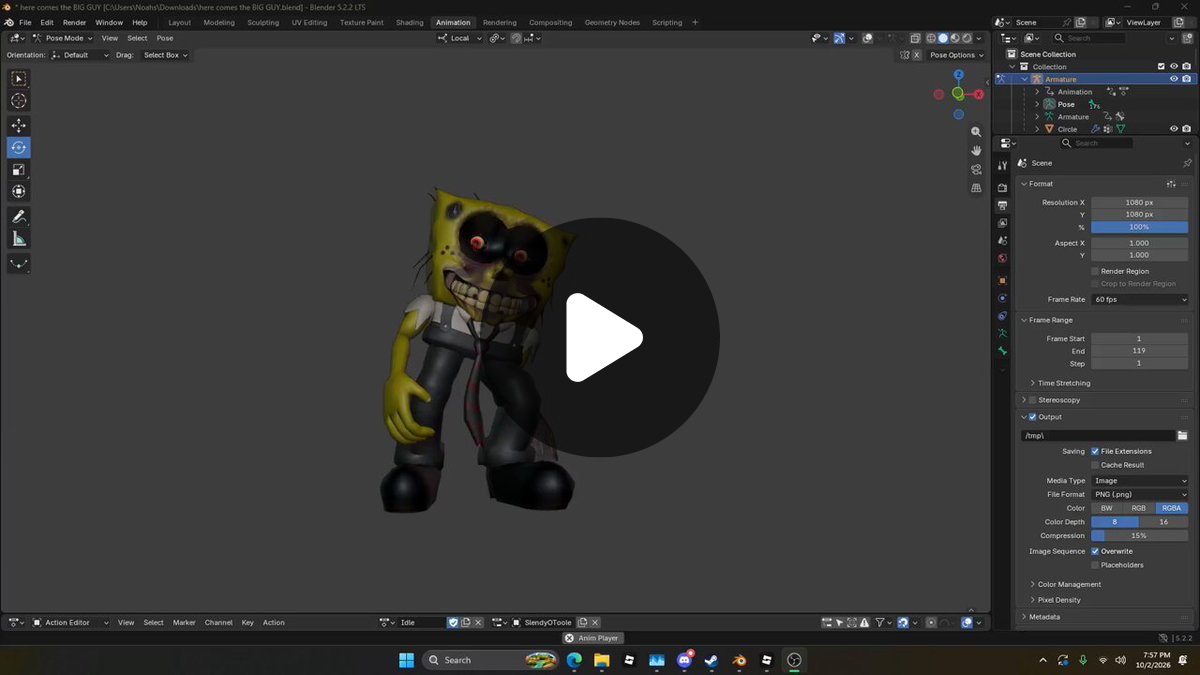Activate the Measure tool
Screen dimensions: 1200x675
point(19,238)
